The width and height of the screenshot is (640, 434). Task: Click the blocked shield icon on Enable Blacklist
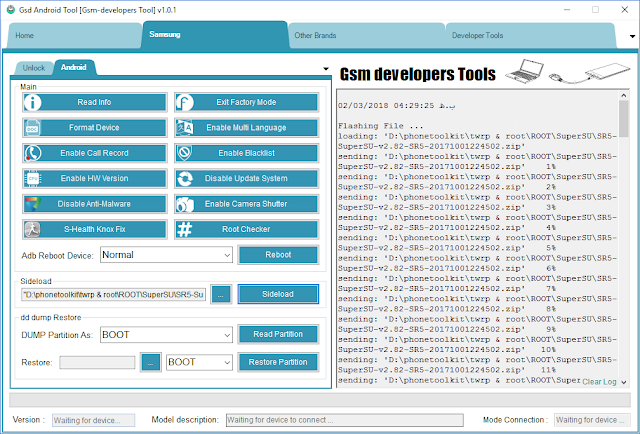(184, 153)
